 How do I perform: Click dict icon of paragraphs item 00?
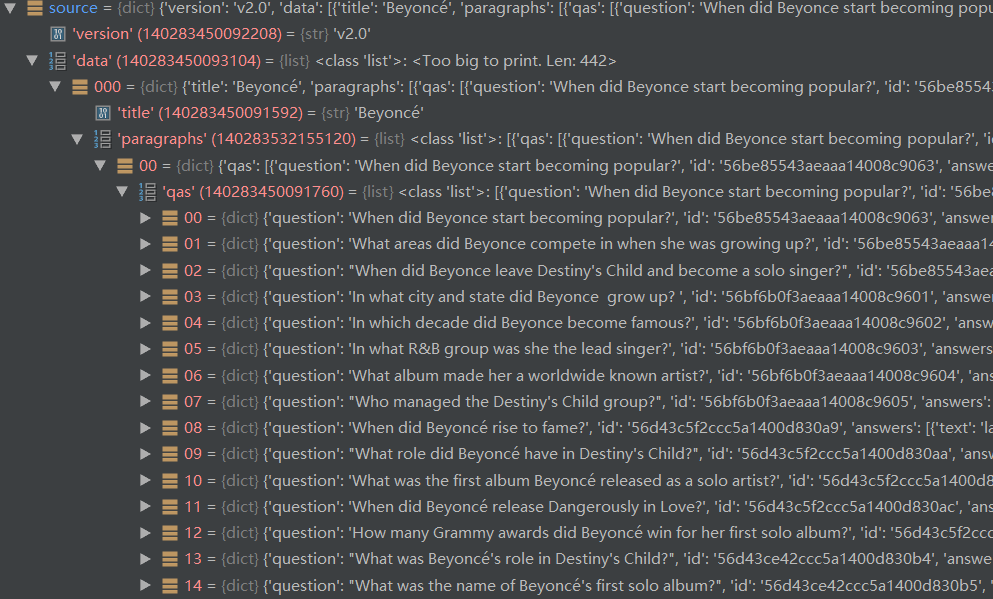click(125, 166)
